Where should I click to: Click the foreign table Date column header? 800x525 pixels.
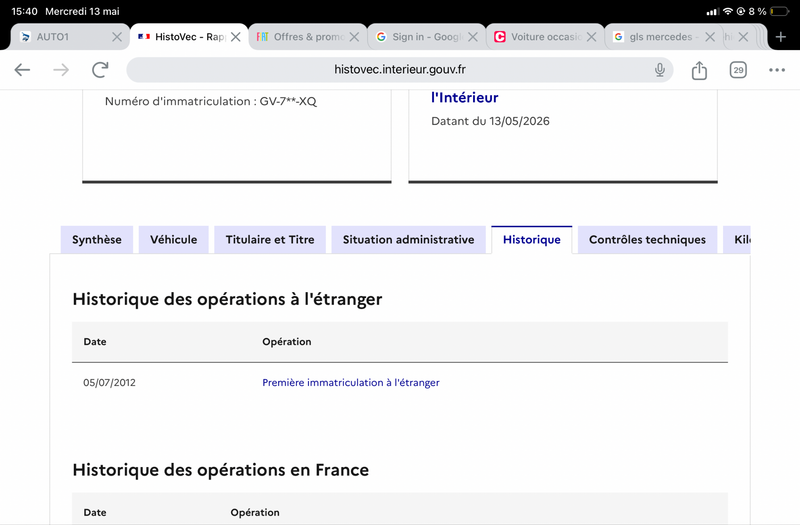point(95,342)
